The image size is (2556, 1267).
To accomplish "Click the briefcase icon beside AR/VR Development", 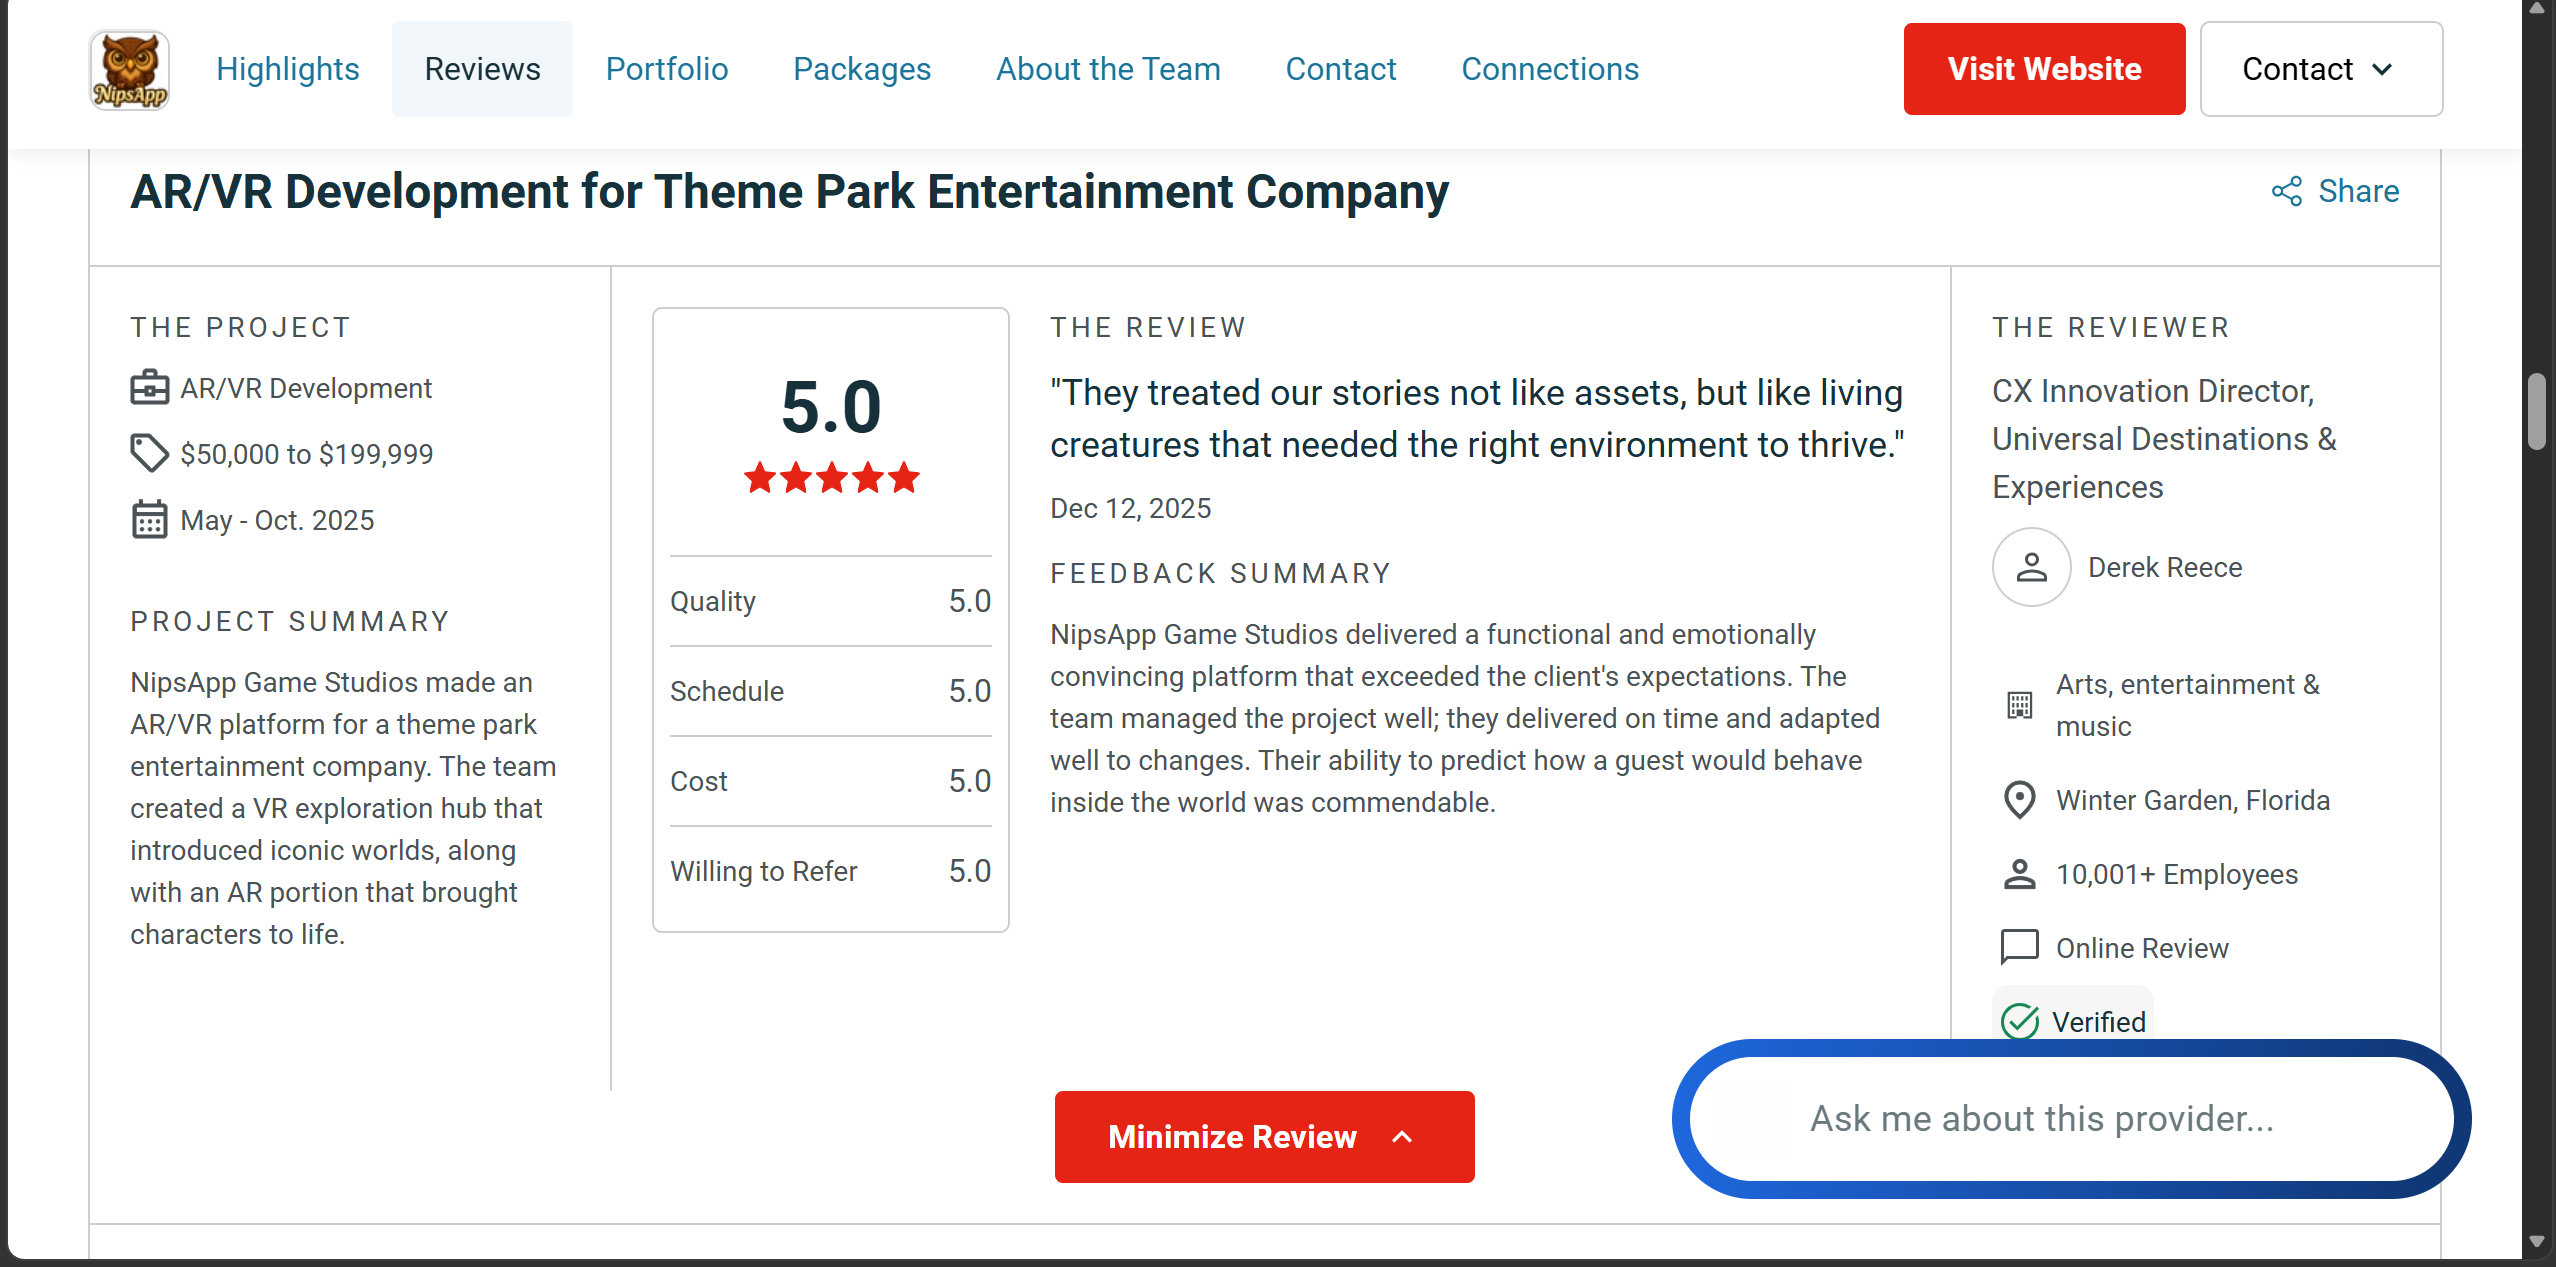I will [150, 388].
